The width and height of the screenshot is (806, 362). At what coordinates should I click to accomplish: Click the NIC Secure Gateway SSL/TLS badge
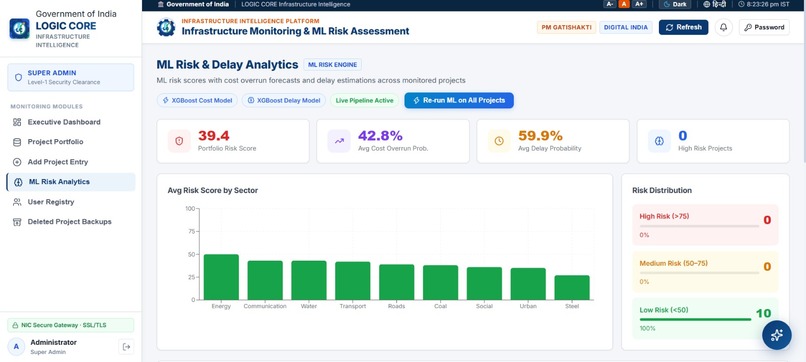[70, 325]
